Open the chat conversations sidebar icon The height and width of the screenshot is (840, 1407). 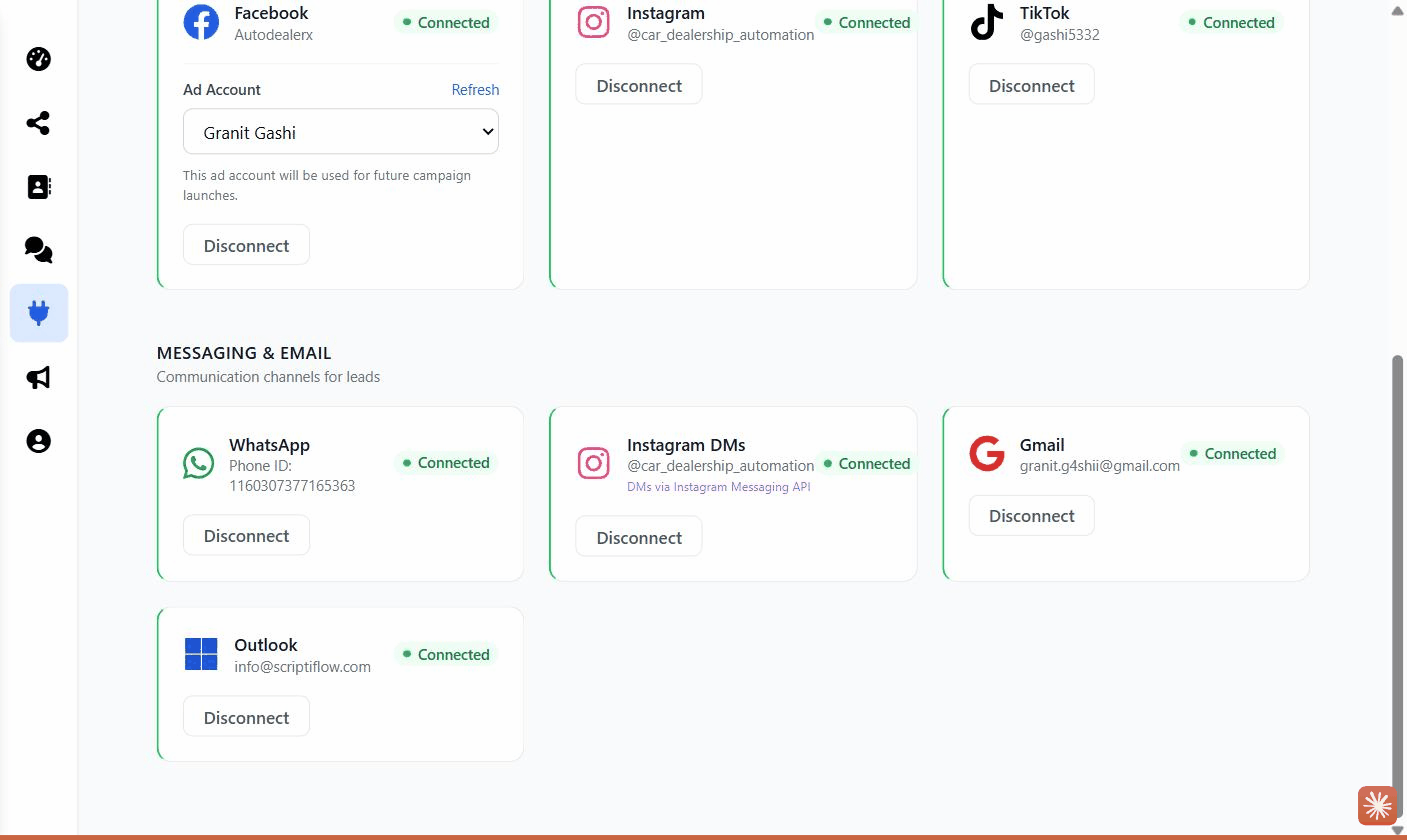click(x=38, y=250)
